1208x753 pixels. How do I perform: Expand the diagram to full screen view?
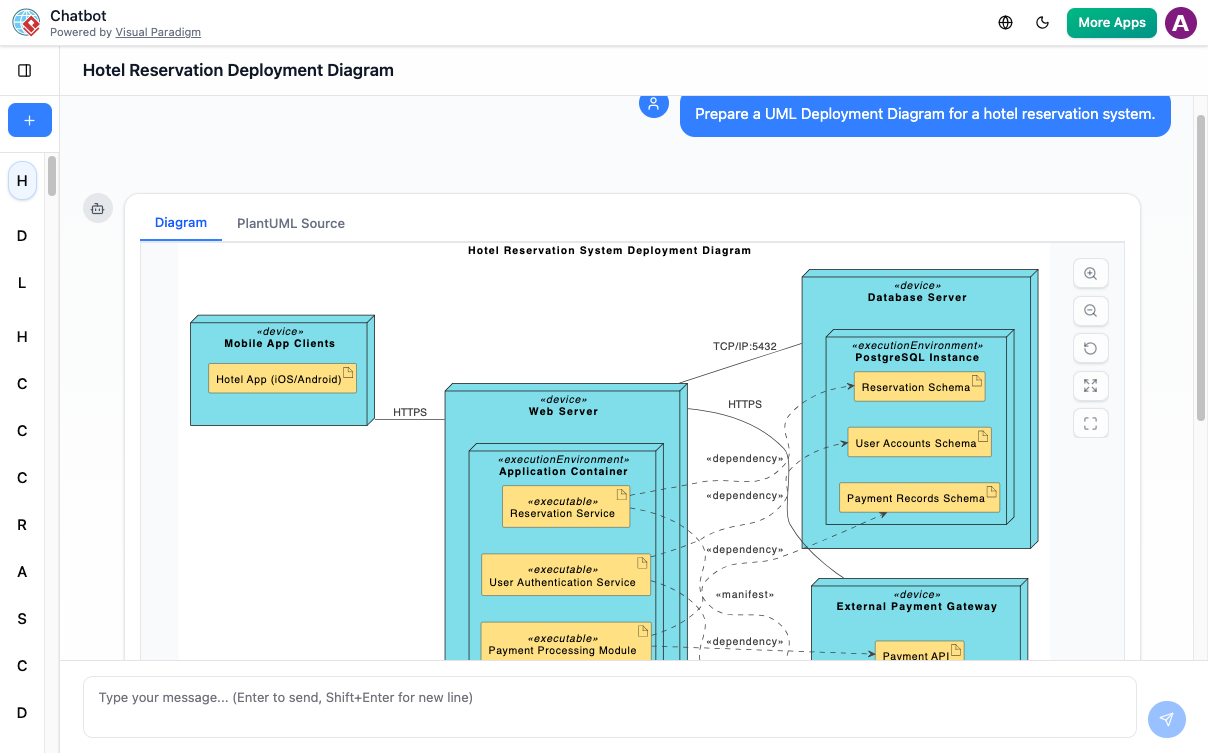[1091, 385]
